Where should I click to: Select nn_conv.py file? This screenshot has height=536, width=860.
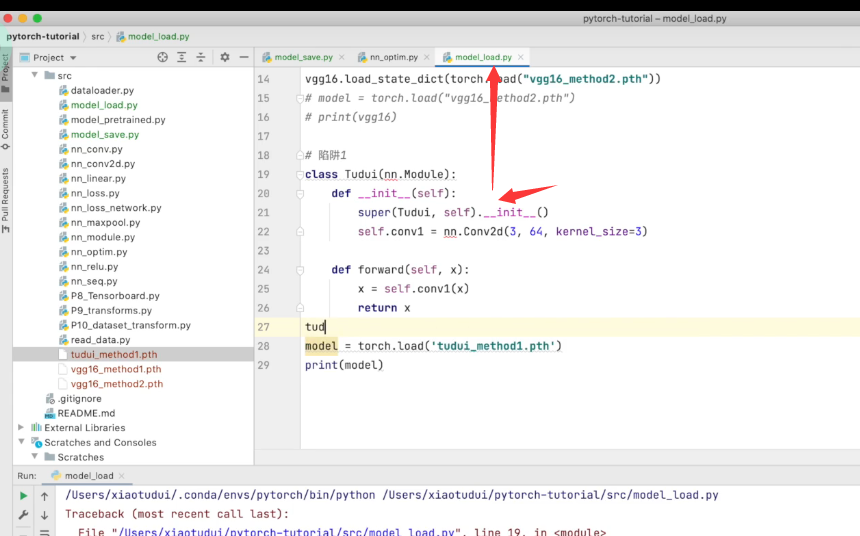point(97,149)
